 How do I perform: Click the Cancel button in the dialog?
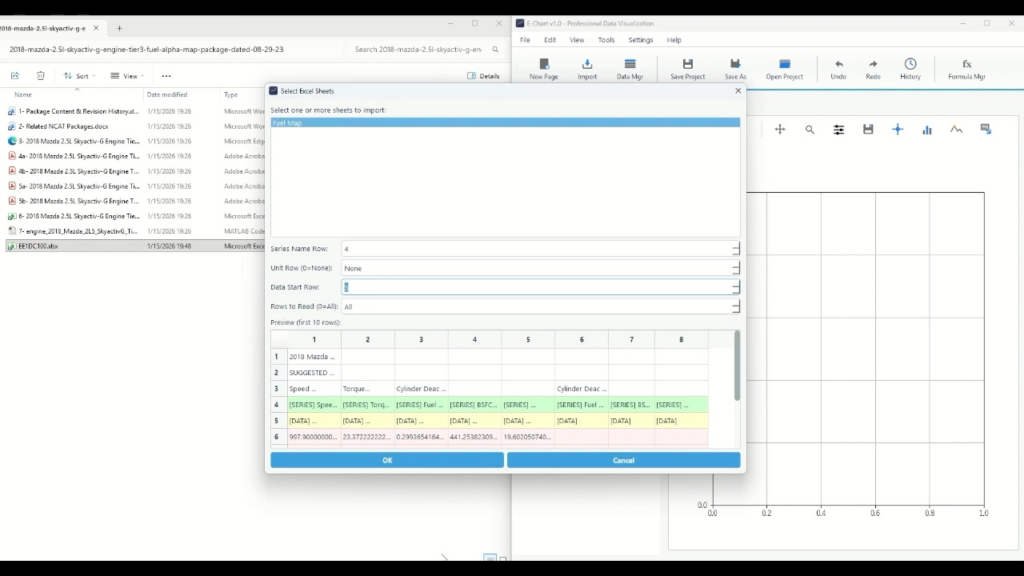coord(623,460)
